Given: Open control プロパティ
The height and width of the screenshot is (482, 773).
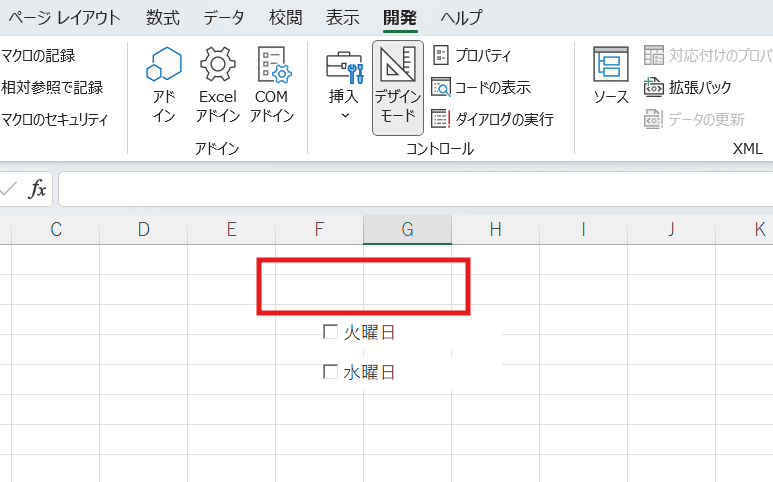Looking at the screenshot, I should pos(472,55).
